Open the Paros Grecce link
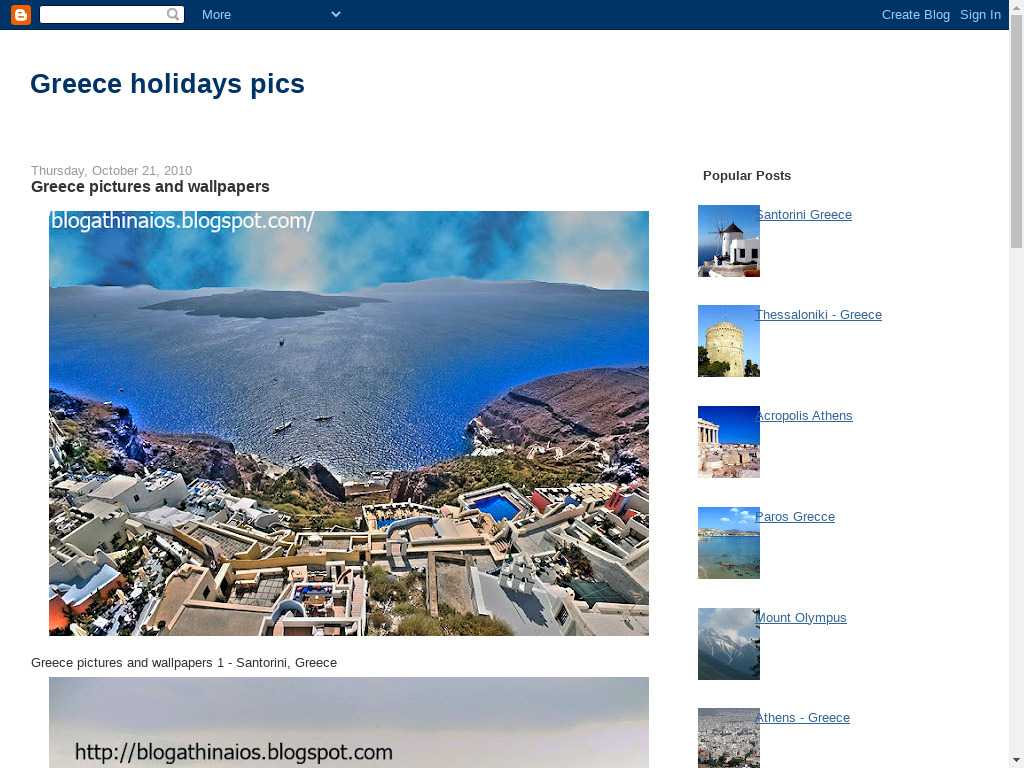Viewport: 1024px width, 768px height. 795,517
